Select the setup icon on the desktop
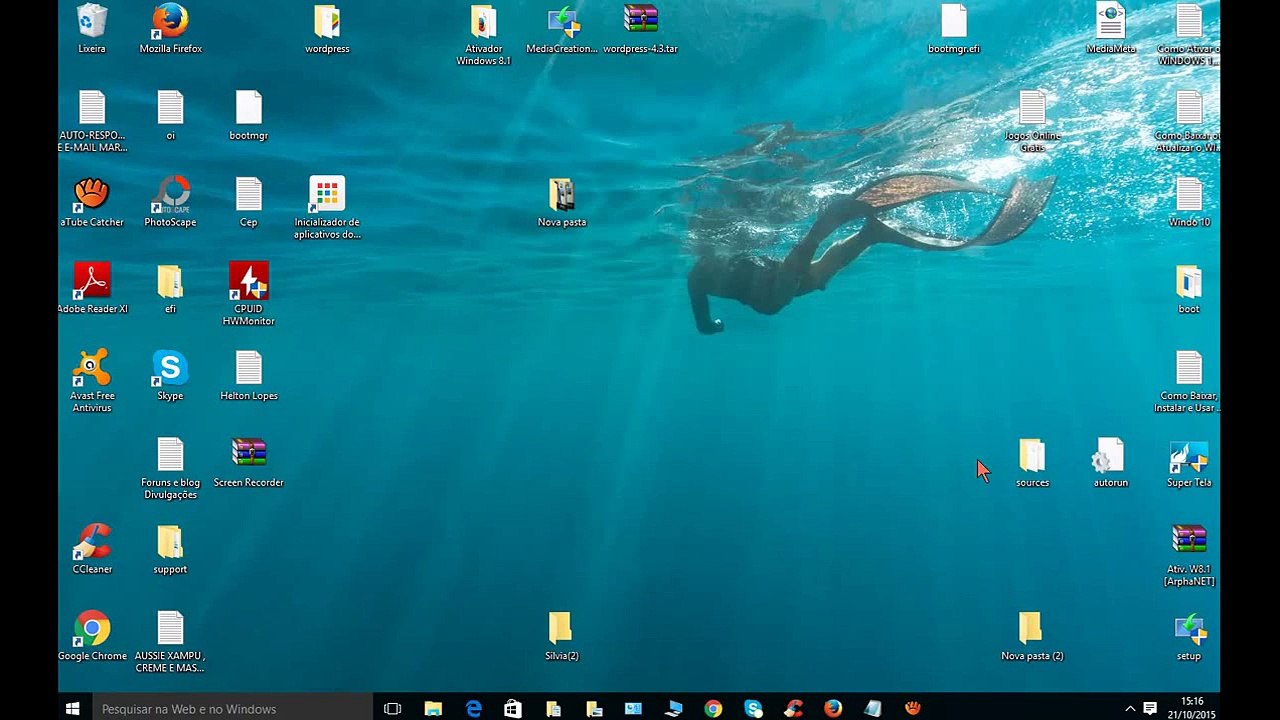The height and width of the screenshot is (720, 1280). tap(1189, 636)
